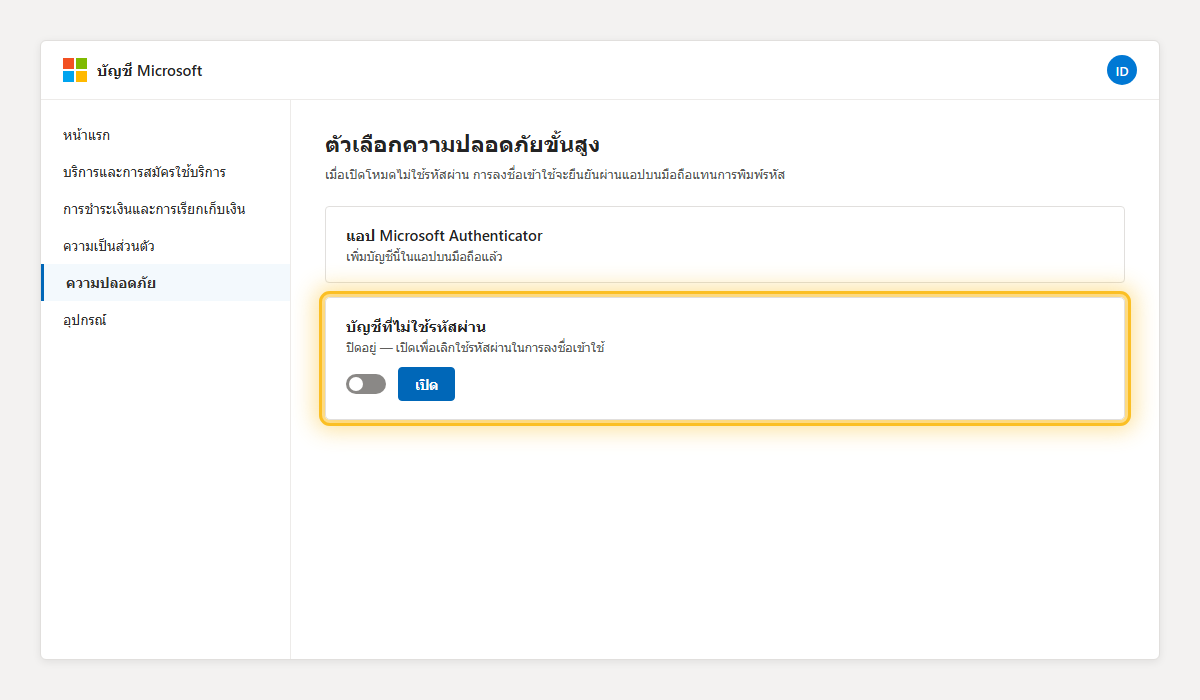Screen dimensions: 1200x700
Task: Open บริการและการสมัครใช้บริการ menu item
Action: coord(166,172)
